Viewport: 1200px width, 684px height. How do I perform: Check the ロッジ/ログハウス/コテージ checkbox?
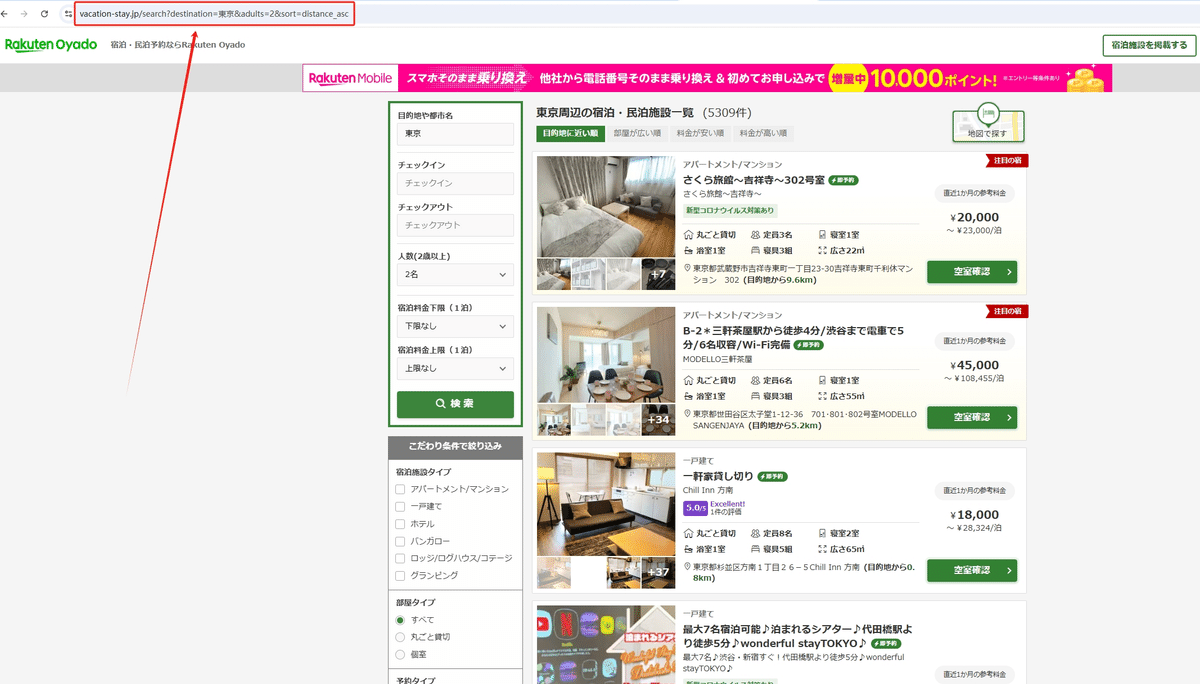coord(401,558)
